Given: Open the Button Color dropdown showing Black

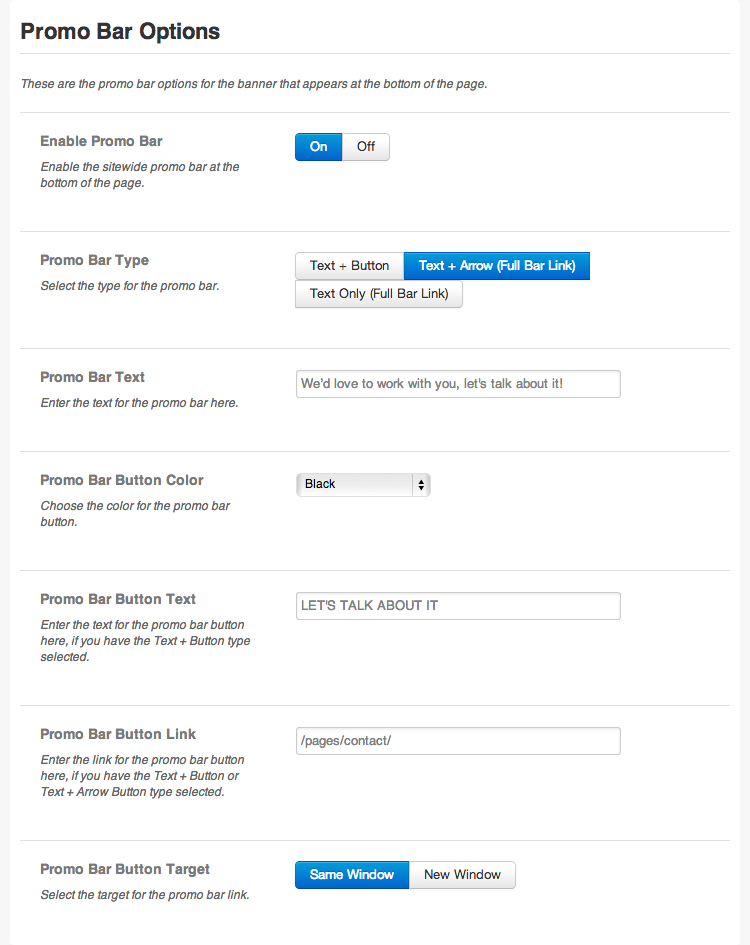Looking at the screenshot, I should tap(362, 484).
